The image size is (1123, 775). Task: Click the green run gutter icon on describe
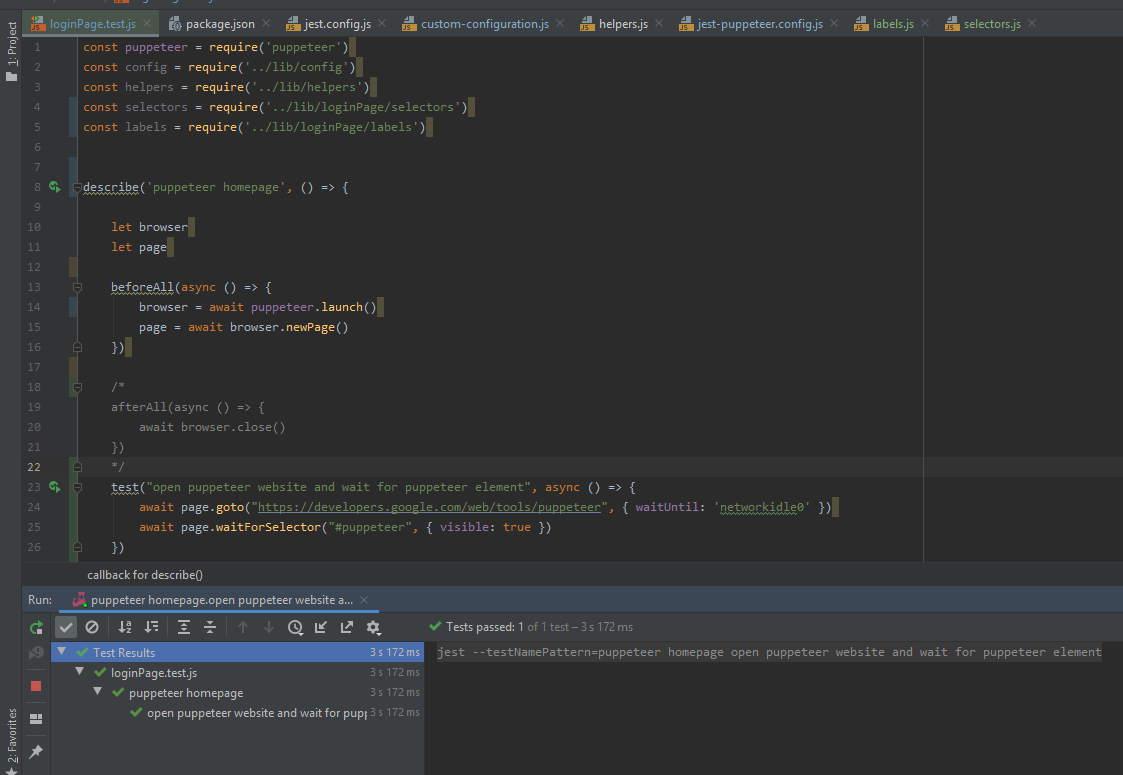pyautogui.click(x=55, y=187)
